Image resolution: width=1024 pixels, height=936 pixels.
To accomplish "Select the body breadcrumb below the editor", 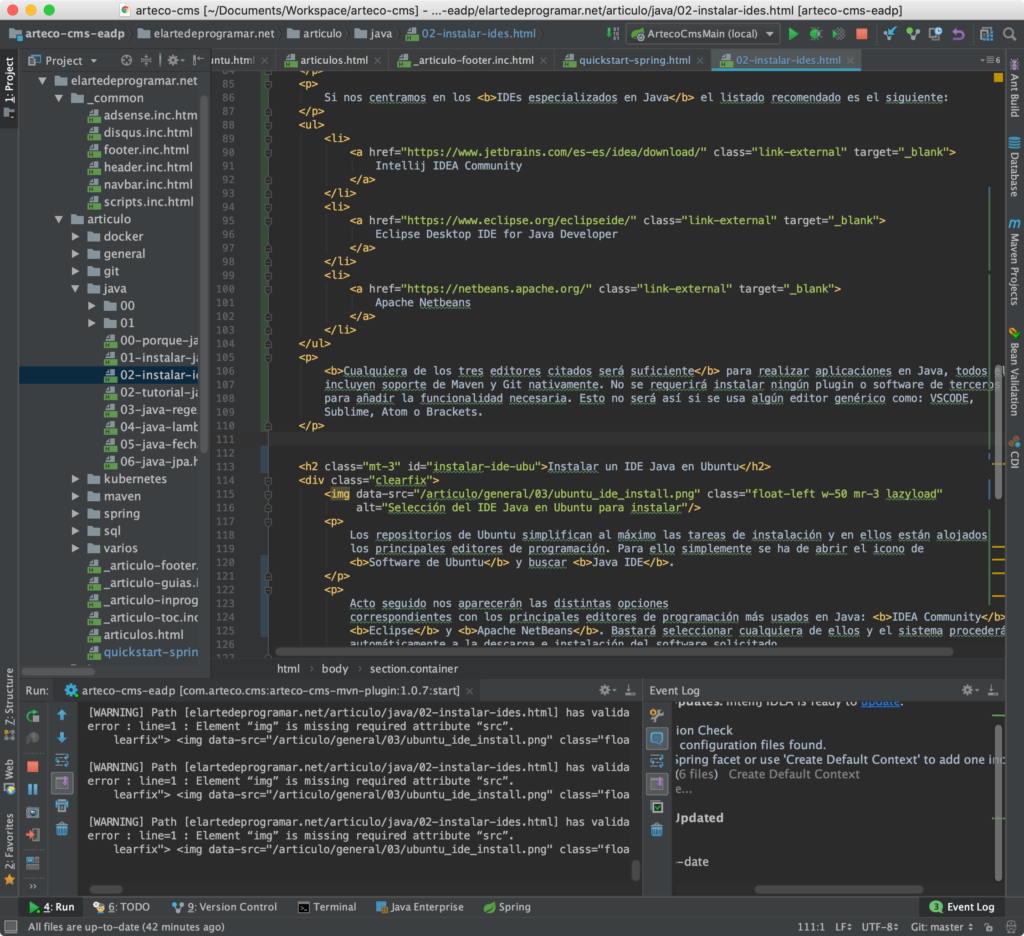I will point(335,668).
